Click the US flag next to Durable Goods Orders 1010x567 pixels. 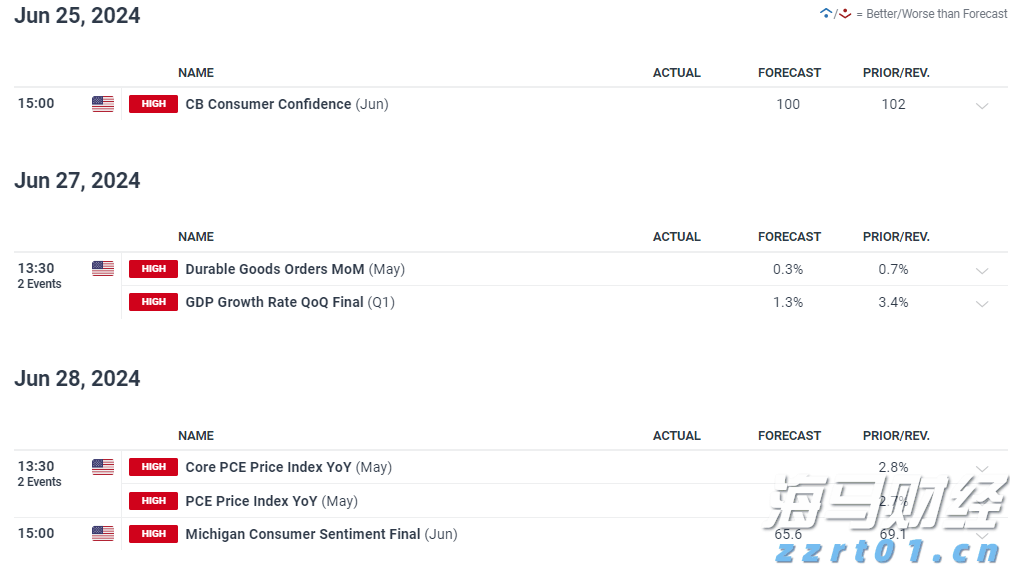tap(103, 269)
